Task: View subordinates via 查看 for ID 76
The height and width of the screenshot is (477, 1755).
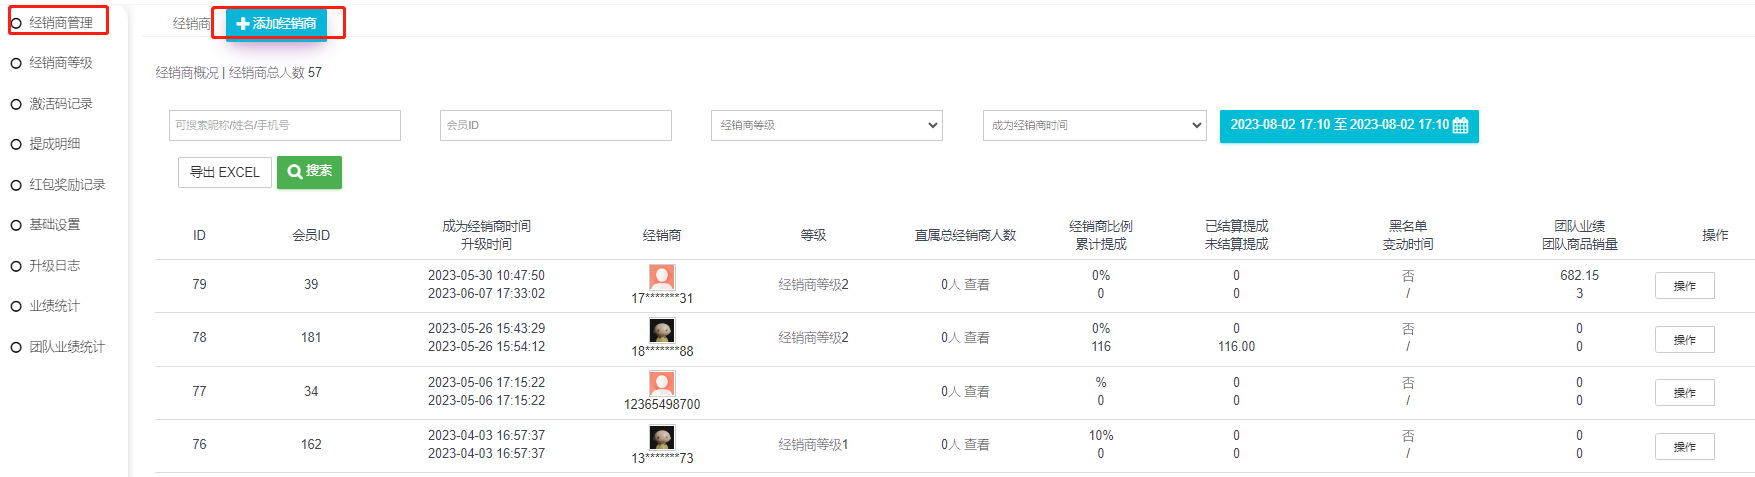Action: (976, 445)
